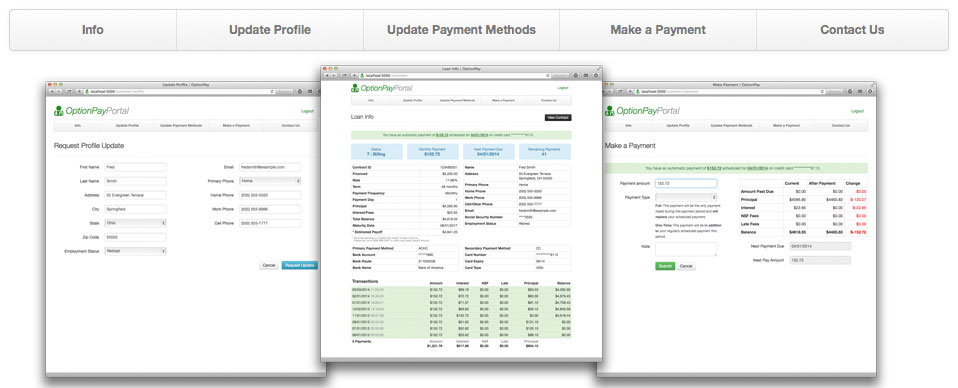Screen dimensions: 958x388
Task: Click the Remaining Payments tile in Loan Info
Action: click(x=545, y=152)
